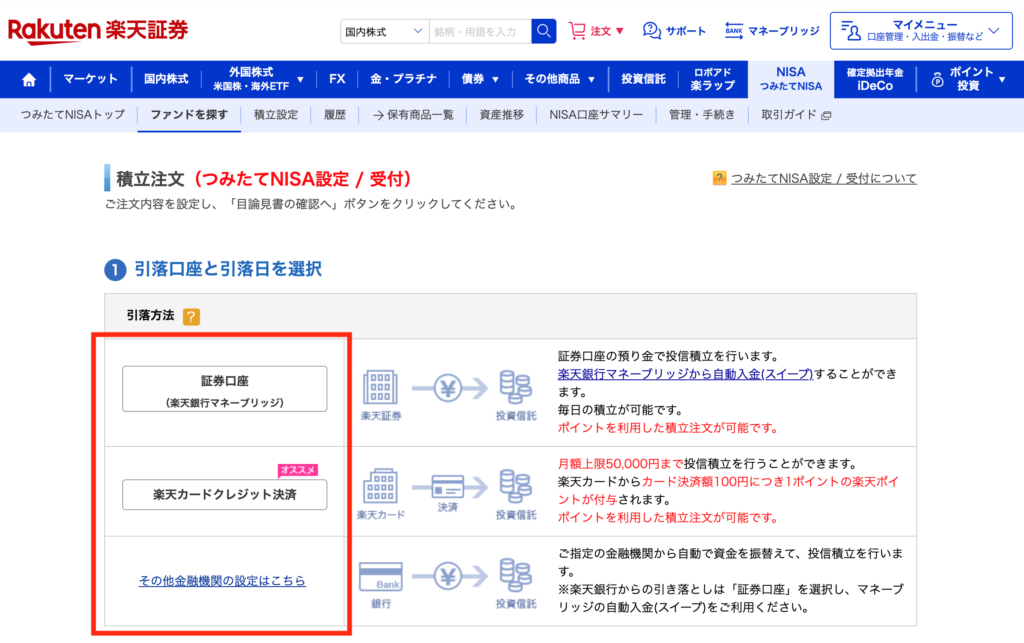Switch to つみたてNISAトップ sub-tab

point(72,115)
